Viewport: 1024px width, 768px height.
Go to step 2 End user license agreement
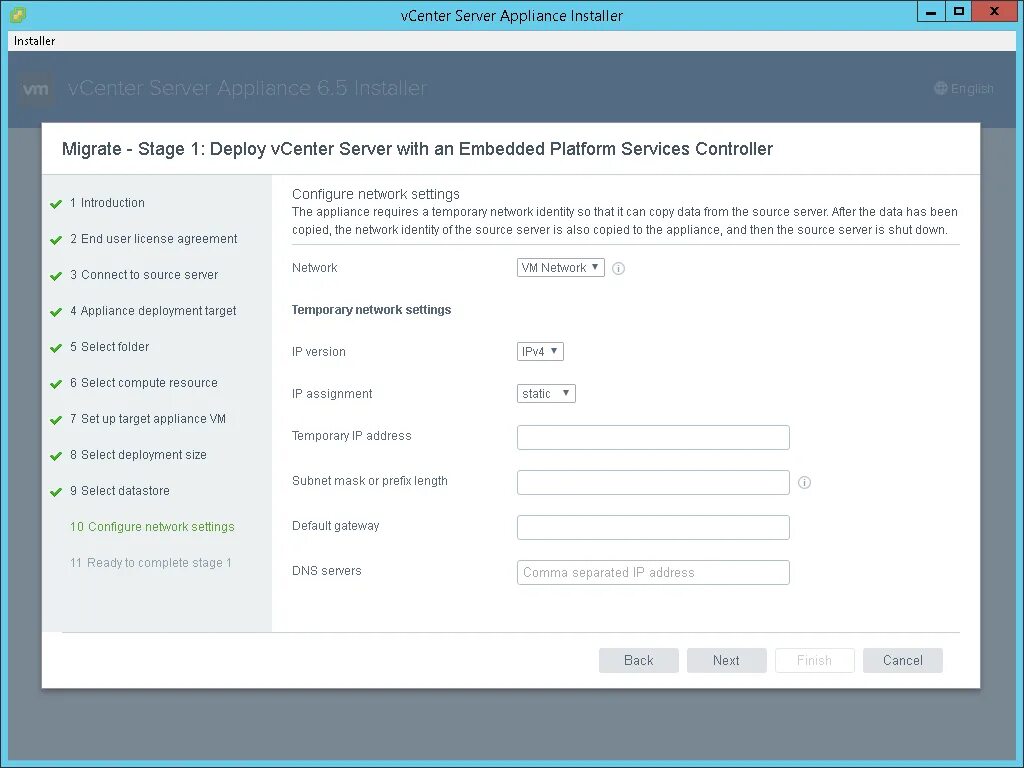tap(153, 239)
